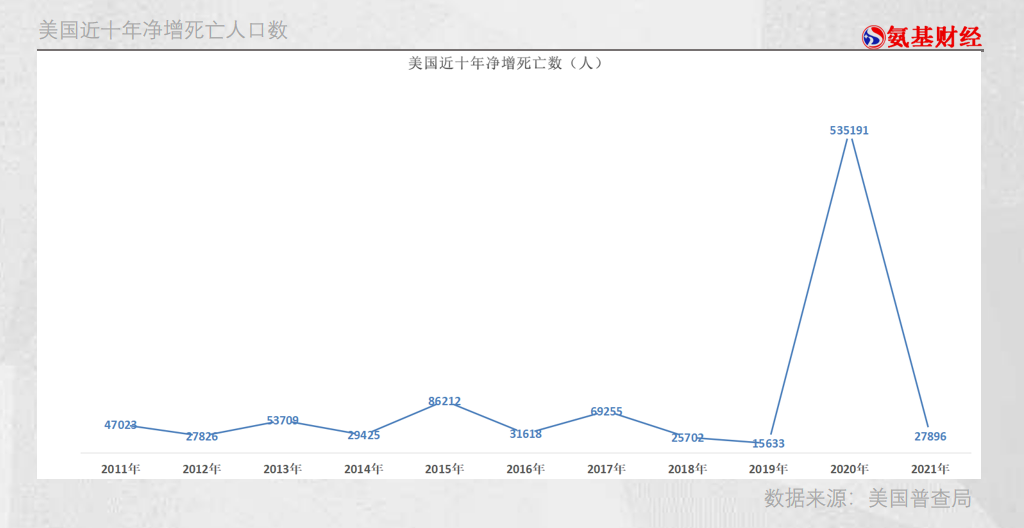1024x528 pixels.
Task: Click the 2011年 axis label
Action: (x=121, y=468)
